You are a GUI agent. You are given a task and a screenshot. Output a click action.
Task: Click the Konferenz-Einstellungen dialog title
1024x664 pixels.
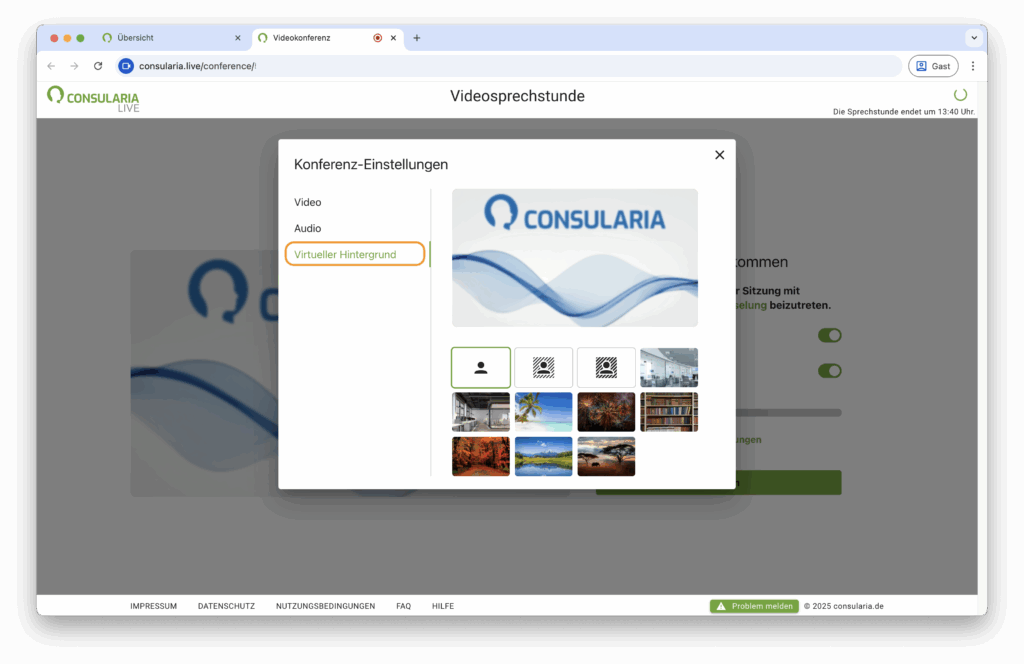click(371, 165)
